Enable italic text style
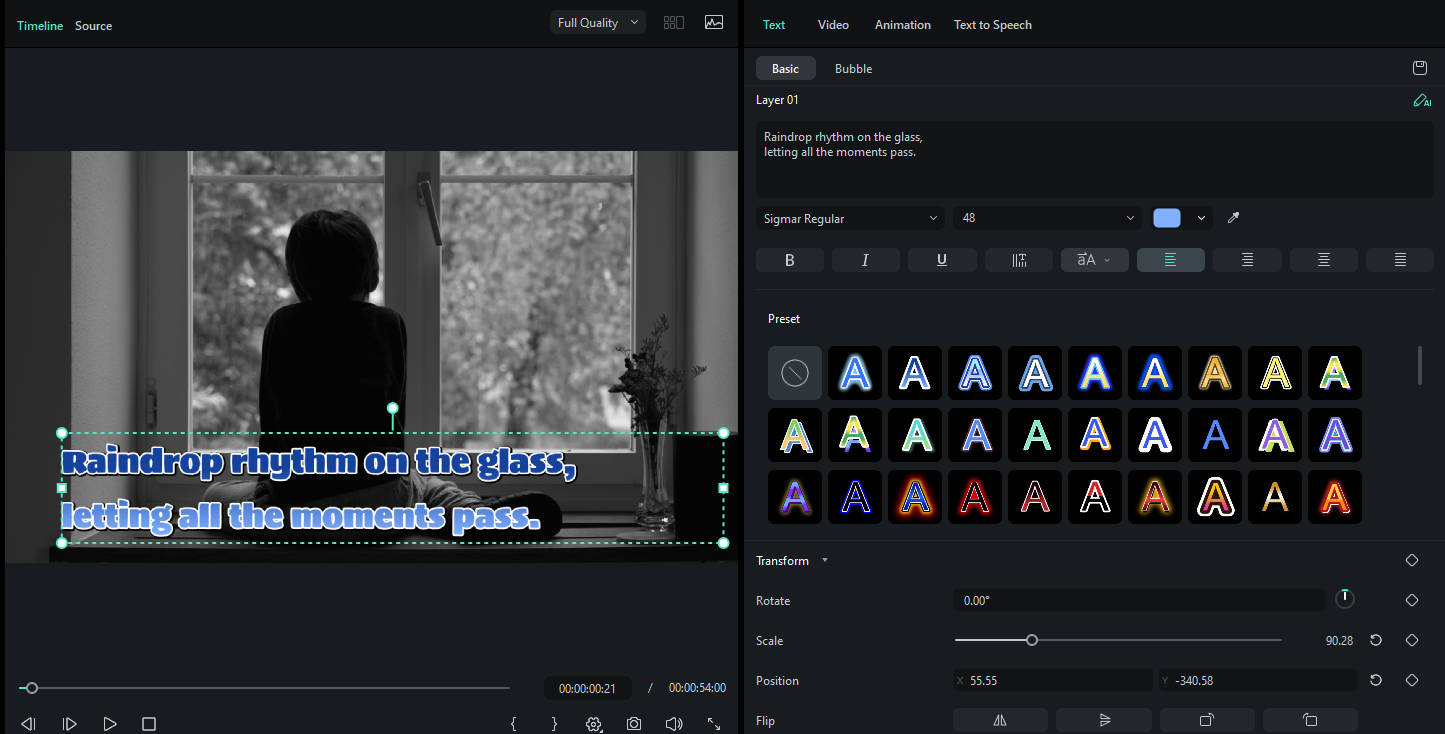The width and height of the screenshot is (1445, 734). 865,259
